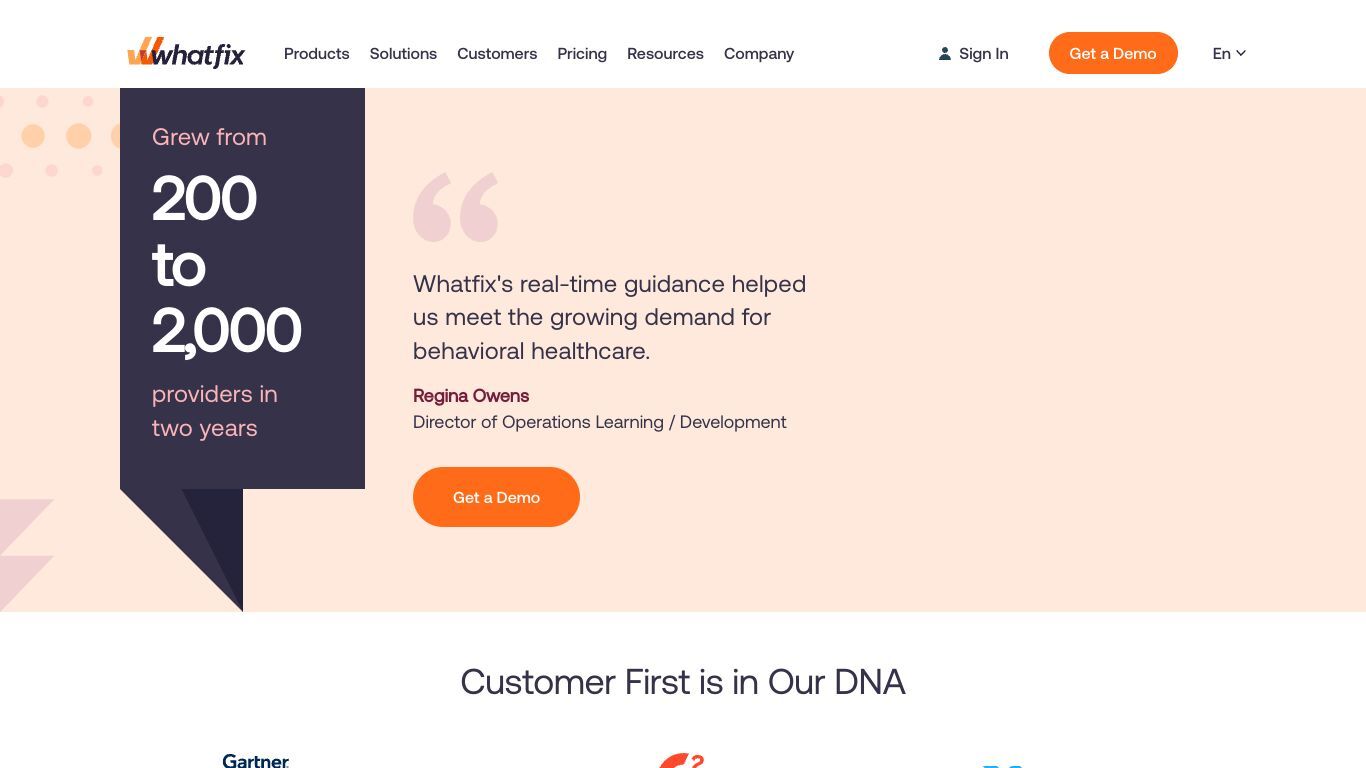
Task: Open the Pricing page
Action: (582, 54)
